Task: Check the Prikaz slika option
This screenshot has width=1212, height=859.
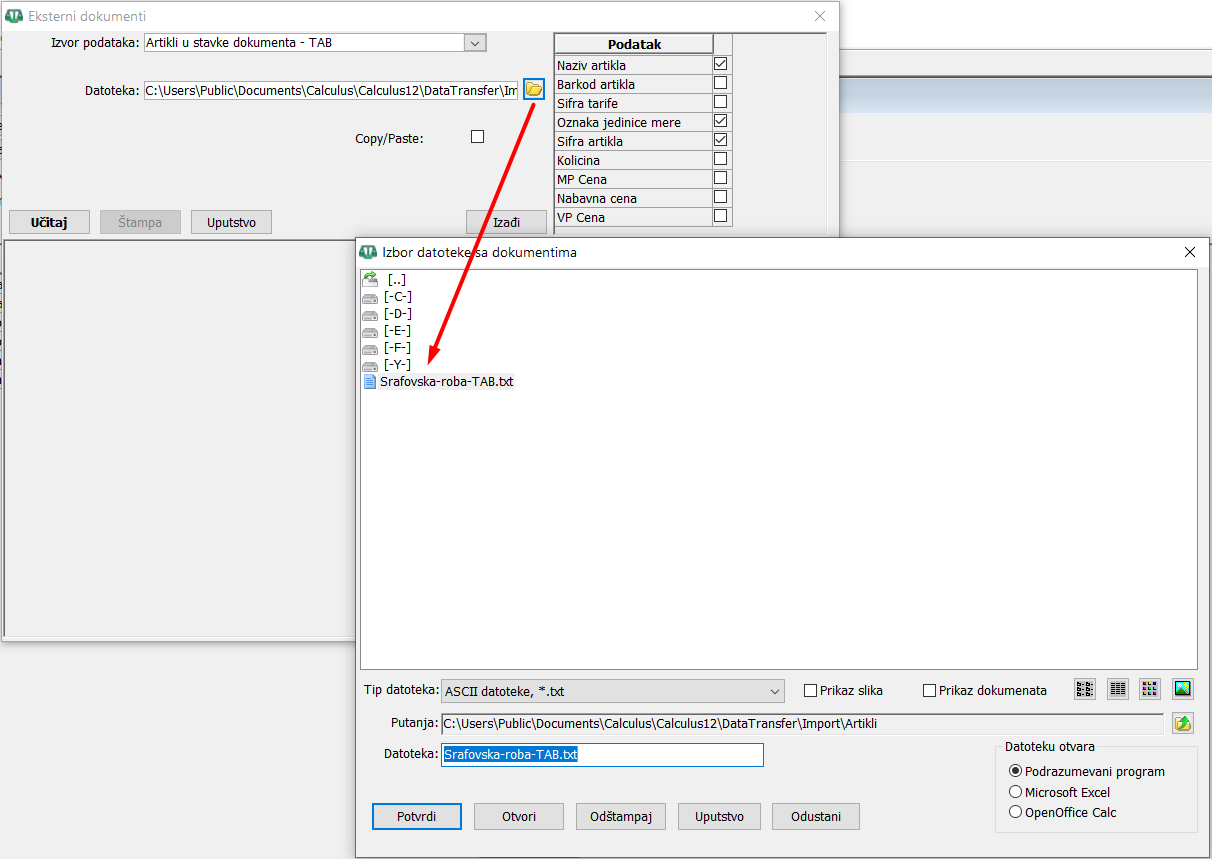Action: (811, 690)
